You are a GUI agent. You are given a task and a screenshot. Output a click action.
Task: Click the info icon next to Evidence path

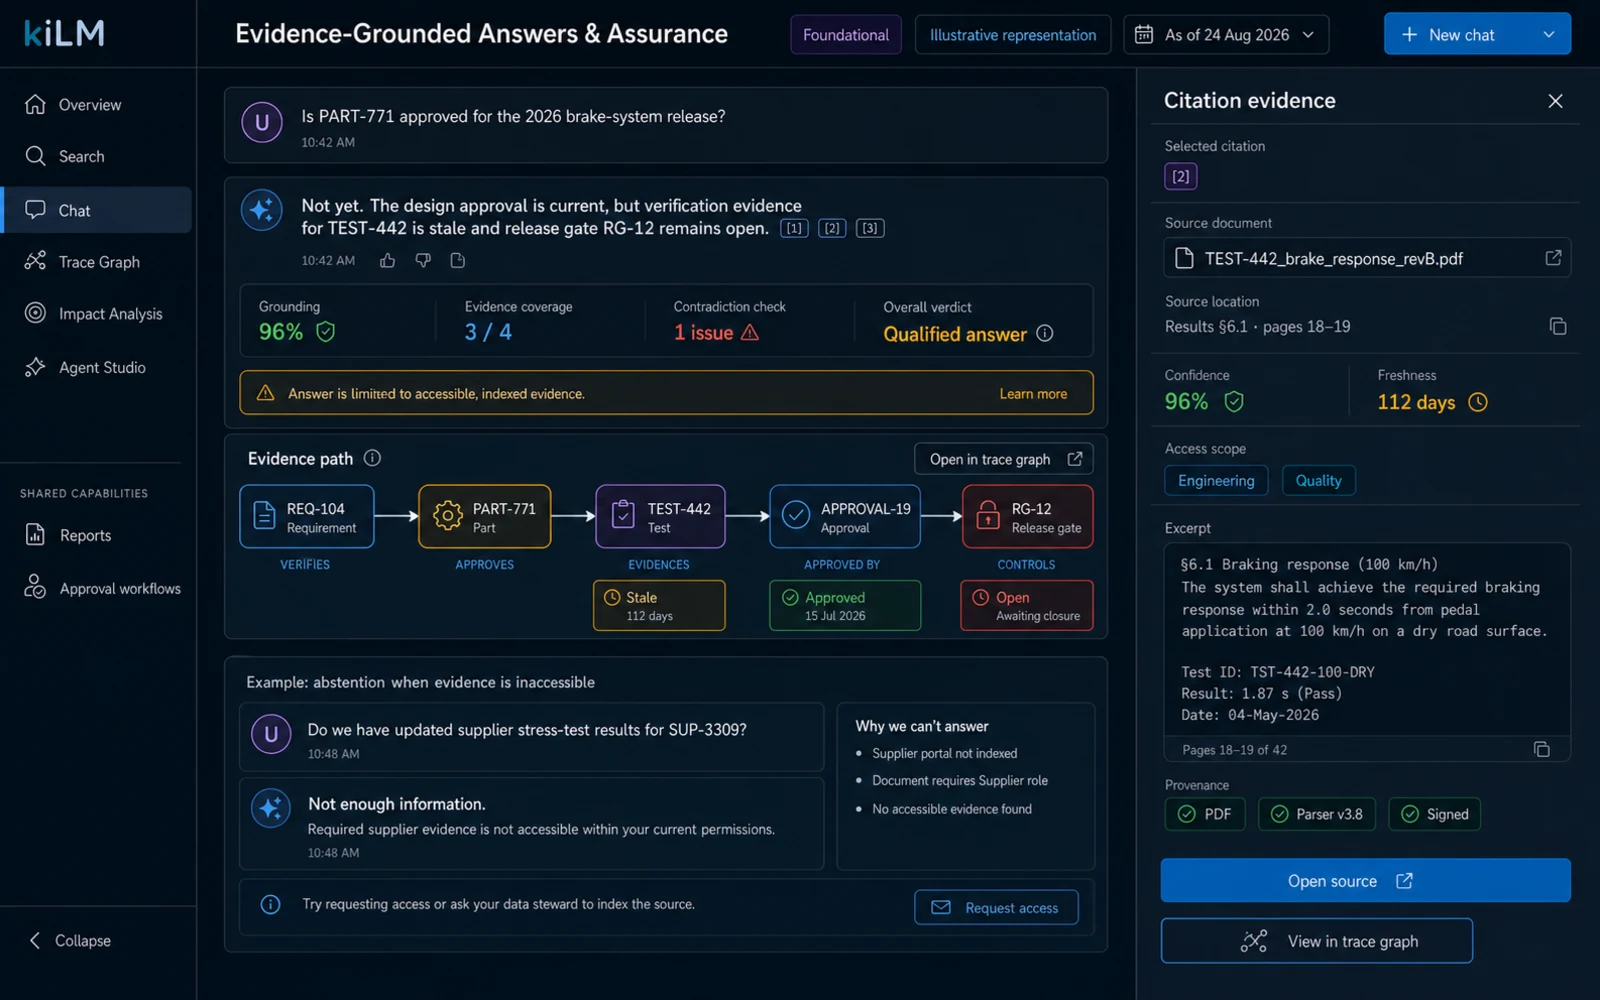coord(372,458)
